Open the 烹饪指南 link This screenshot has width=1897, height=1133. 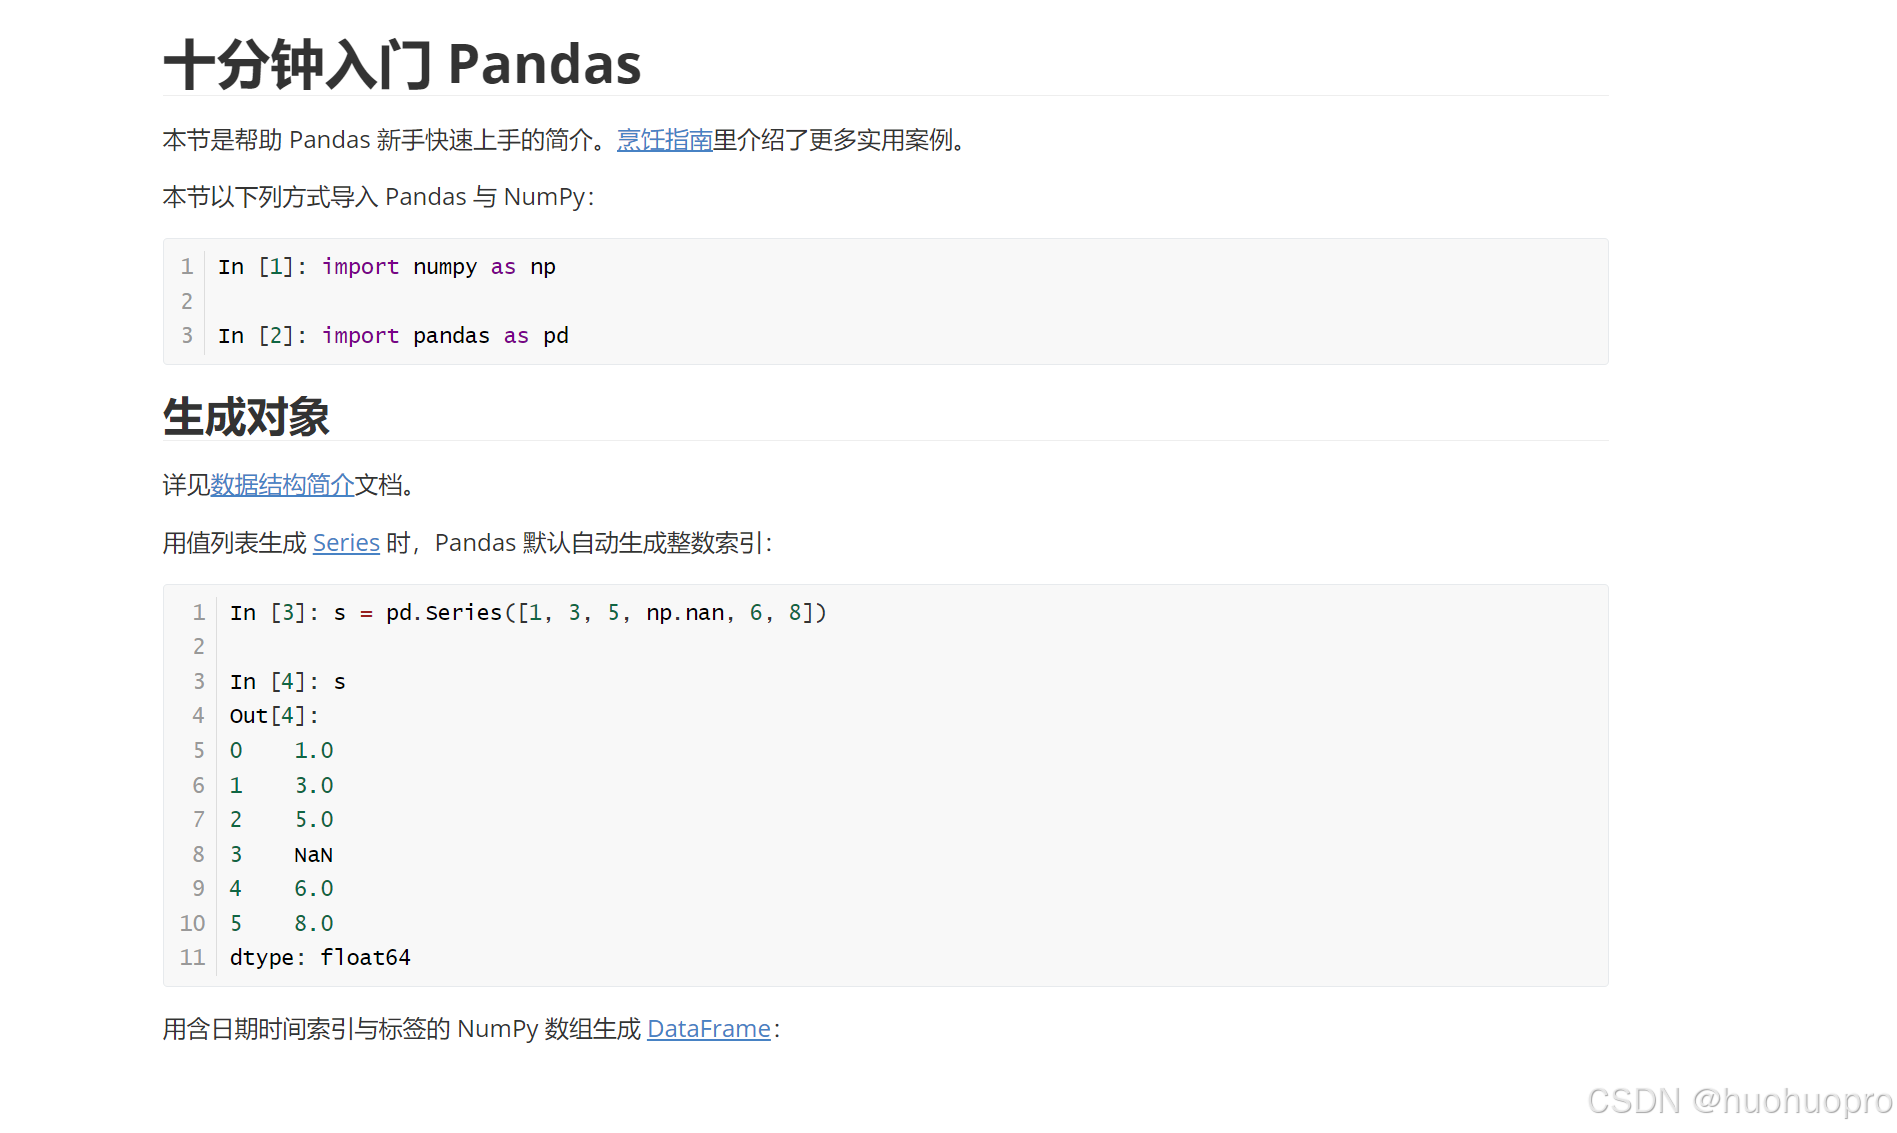664,140
